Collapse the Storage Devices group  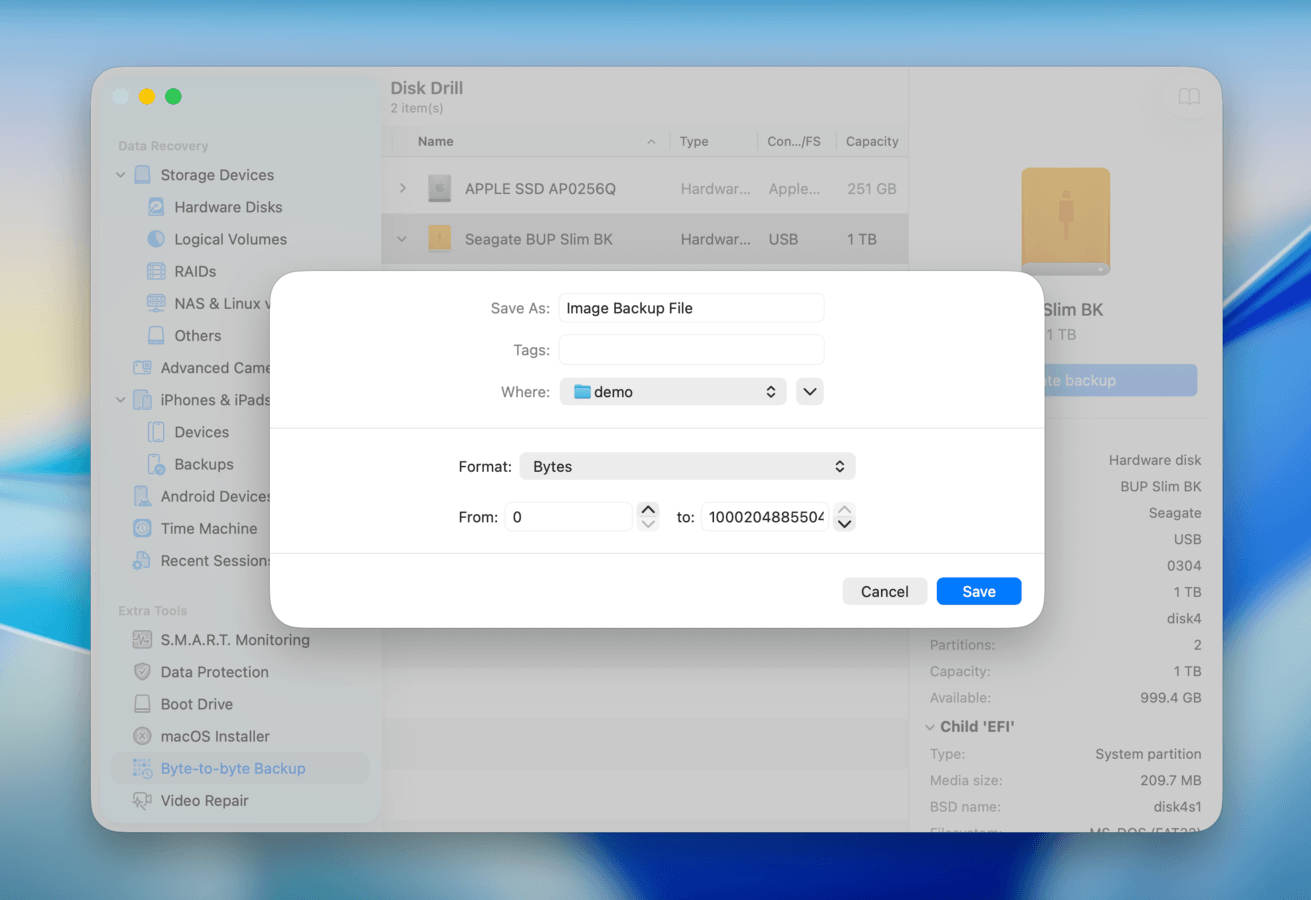point(121,175)
